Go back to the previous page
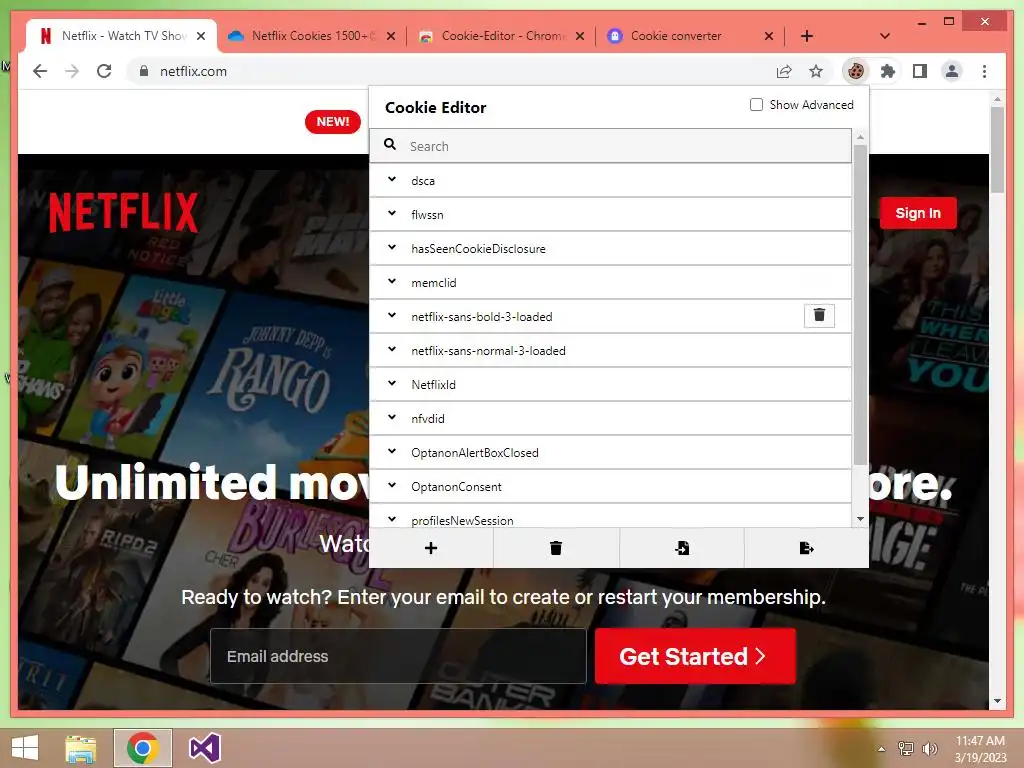Viewport: 1024px width, 768px height. (40, 71)
